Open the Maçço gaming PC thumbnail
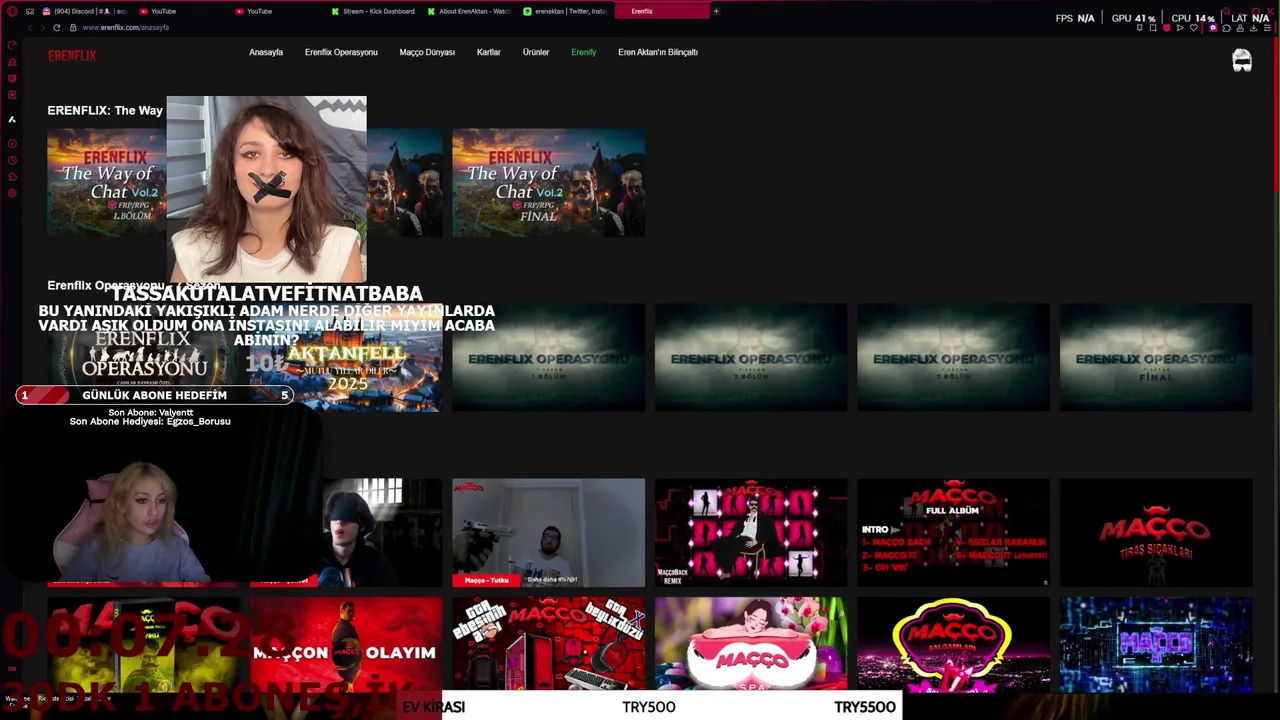This screenshot has width=1280, height=720. click(x=548, y=644)
